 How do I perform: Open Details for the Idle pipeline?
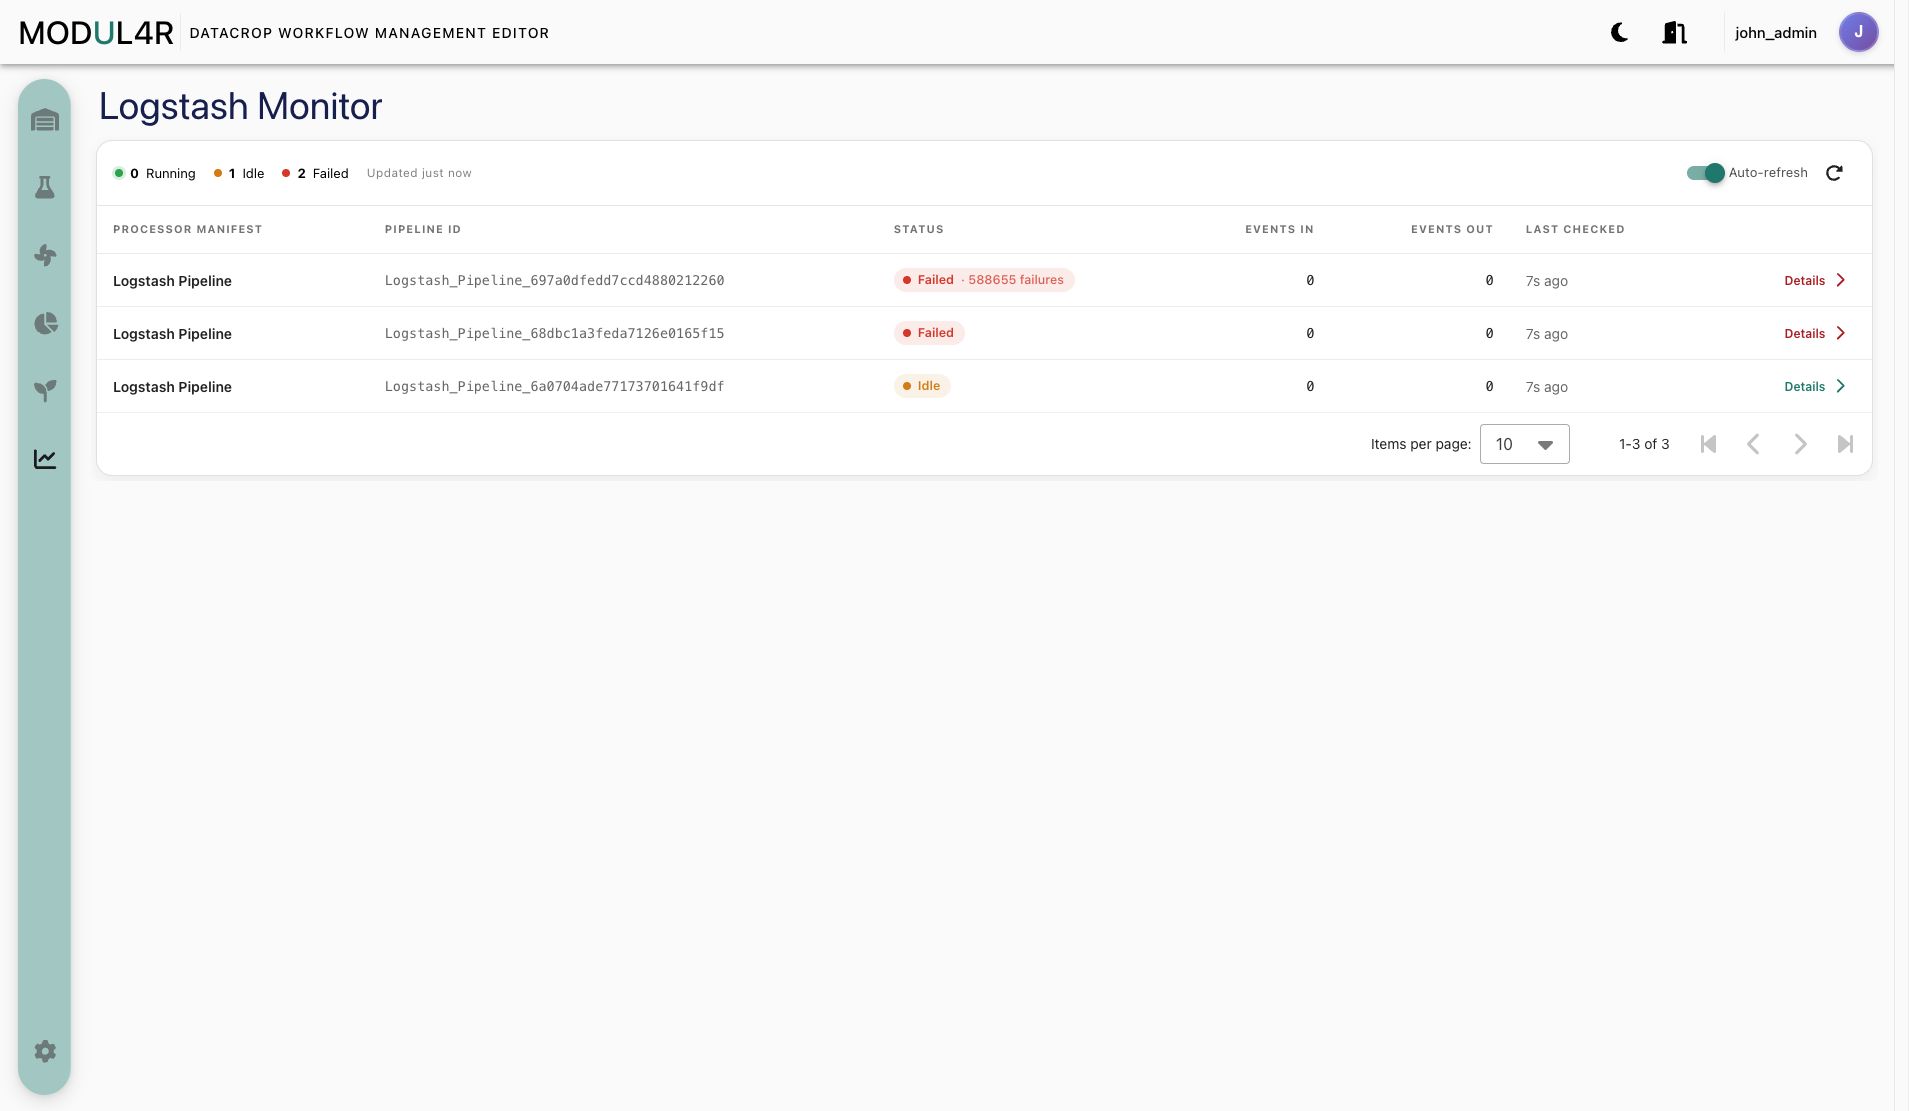point(1804,387)
